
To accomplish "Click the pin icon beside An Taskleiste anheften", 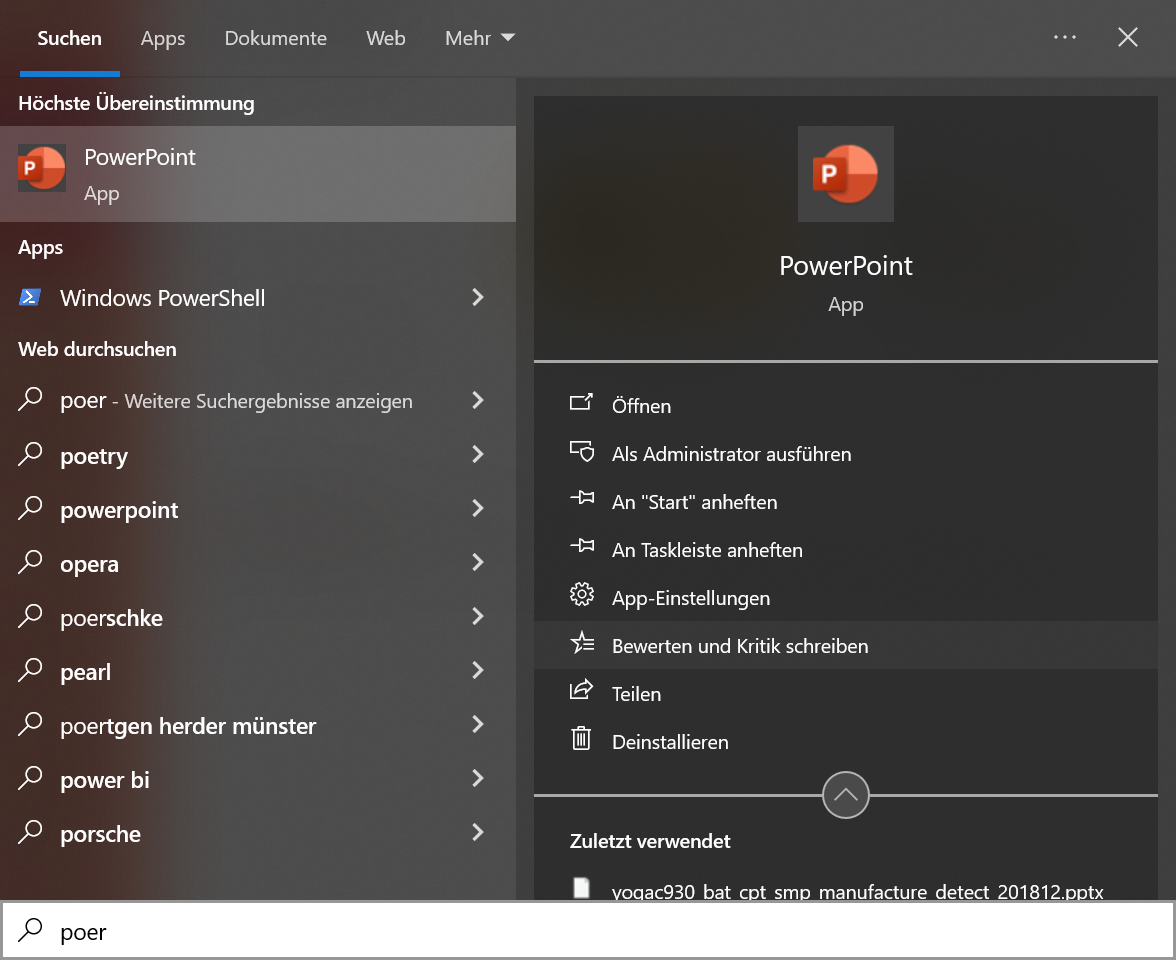I will [581, 548].
